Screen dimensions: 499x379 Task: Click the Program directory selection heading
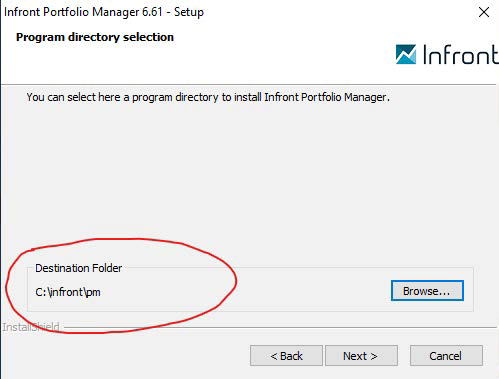tap(95, 37)
